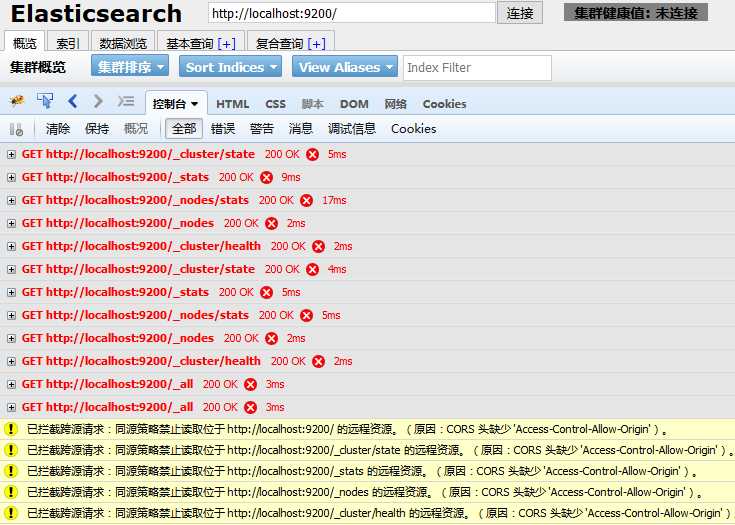This screenshot has width=735, height=525.
Task: Click the warning icon for _nodes CORS message
Action: click(x=11, y=492)
